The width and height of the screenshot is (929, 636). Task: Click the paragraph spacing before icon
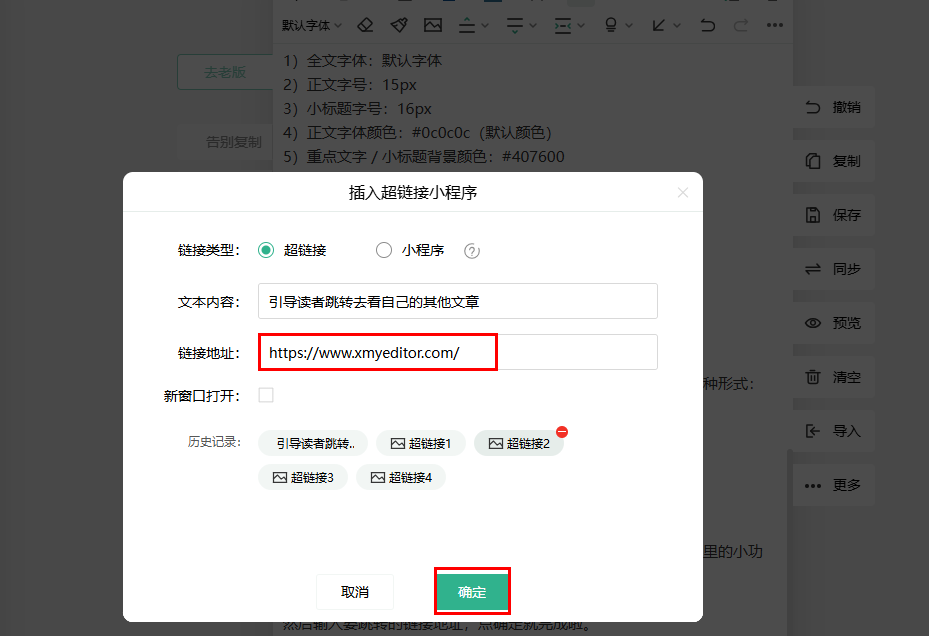pos(467,25)
